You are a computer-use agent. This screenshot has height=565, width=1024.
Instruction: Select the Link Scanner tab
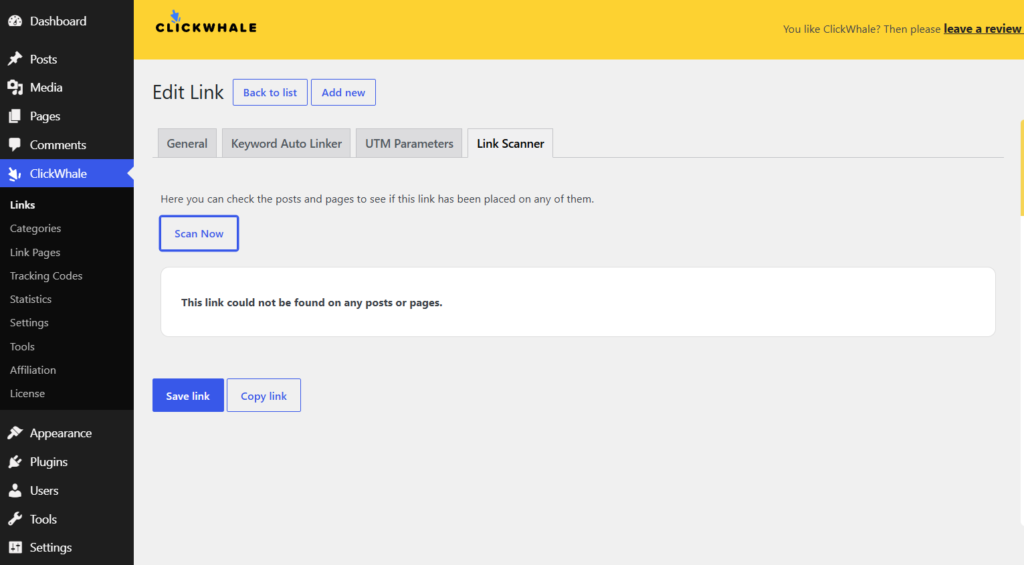click(510, 143)
